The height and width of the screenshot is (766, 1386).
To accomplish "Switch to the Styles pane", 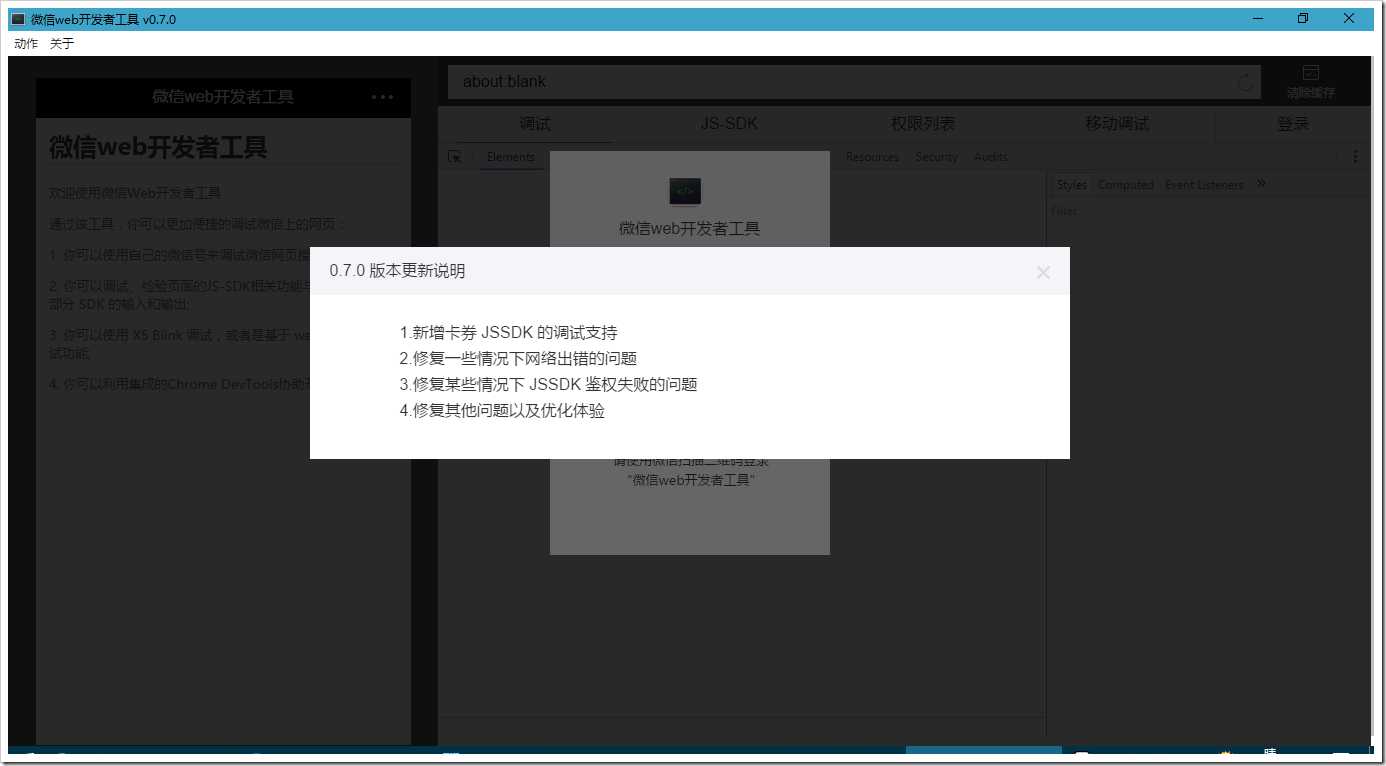I will (1072, 185).
